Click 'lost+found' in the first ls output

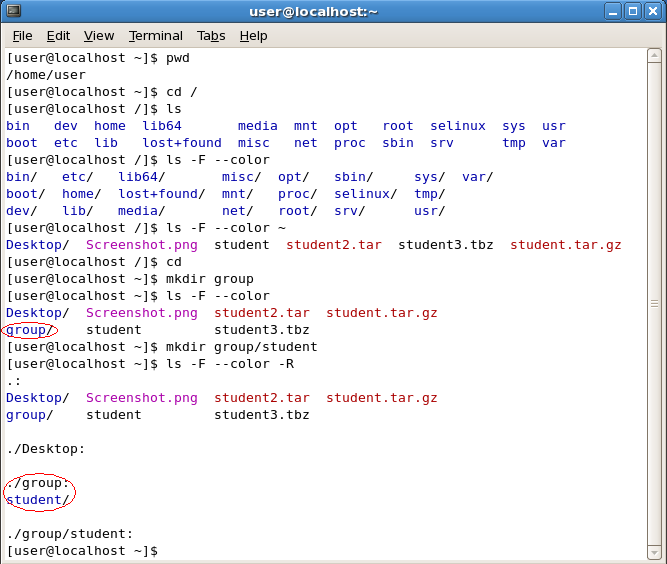tap(182, 143)
